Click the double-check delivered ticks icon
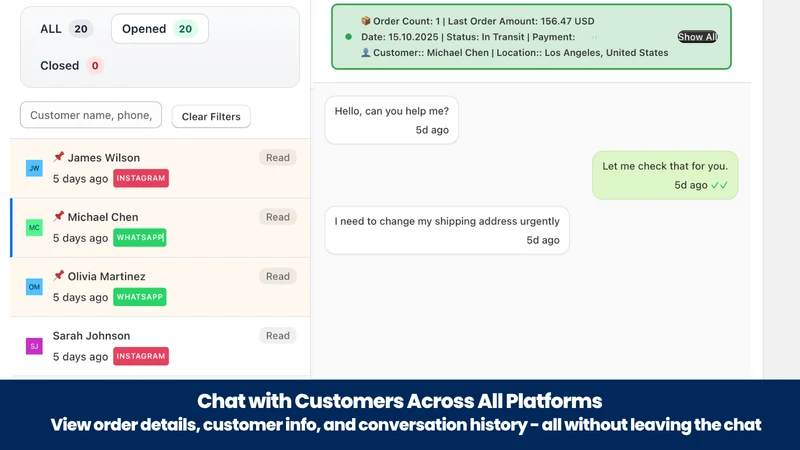The image size is (800, 450). (719, 185)
